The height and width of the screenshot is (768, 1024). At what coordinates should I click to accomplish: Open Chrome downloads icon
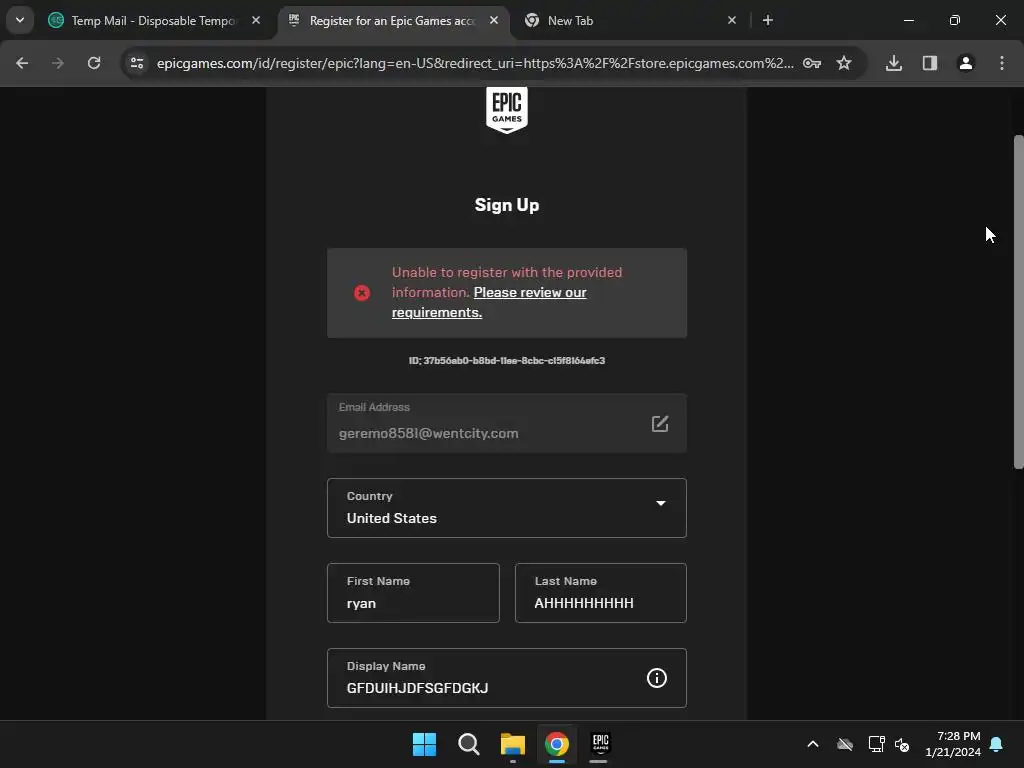point(893,63)
